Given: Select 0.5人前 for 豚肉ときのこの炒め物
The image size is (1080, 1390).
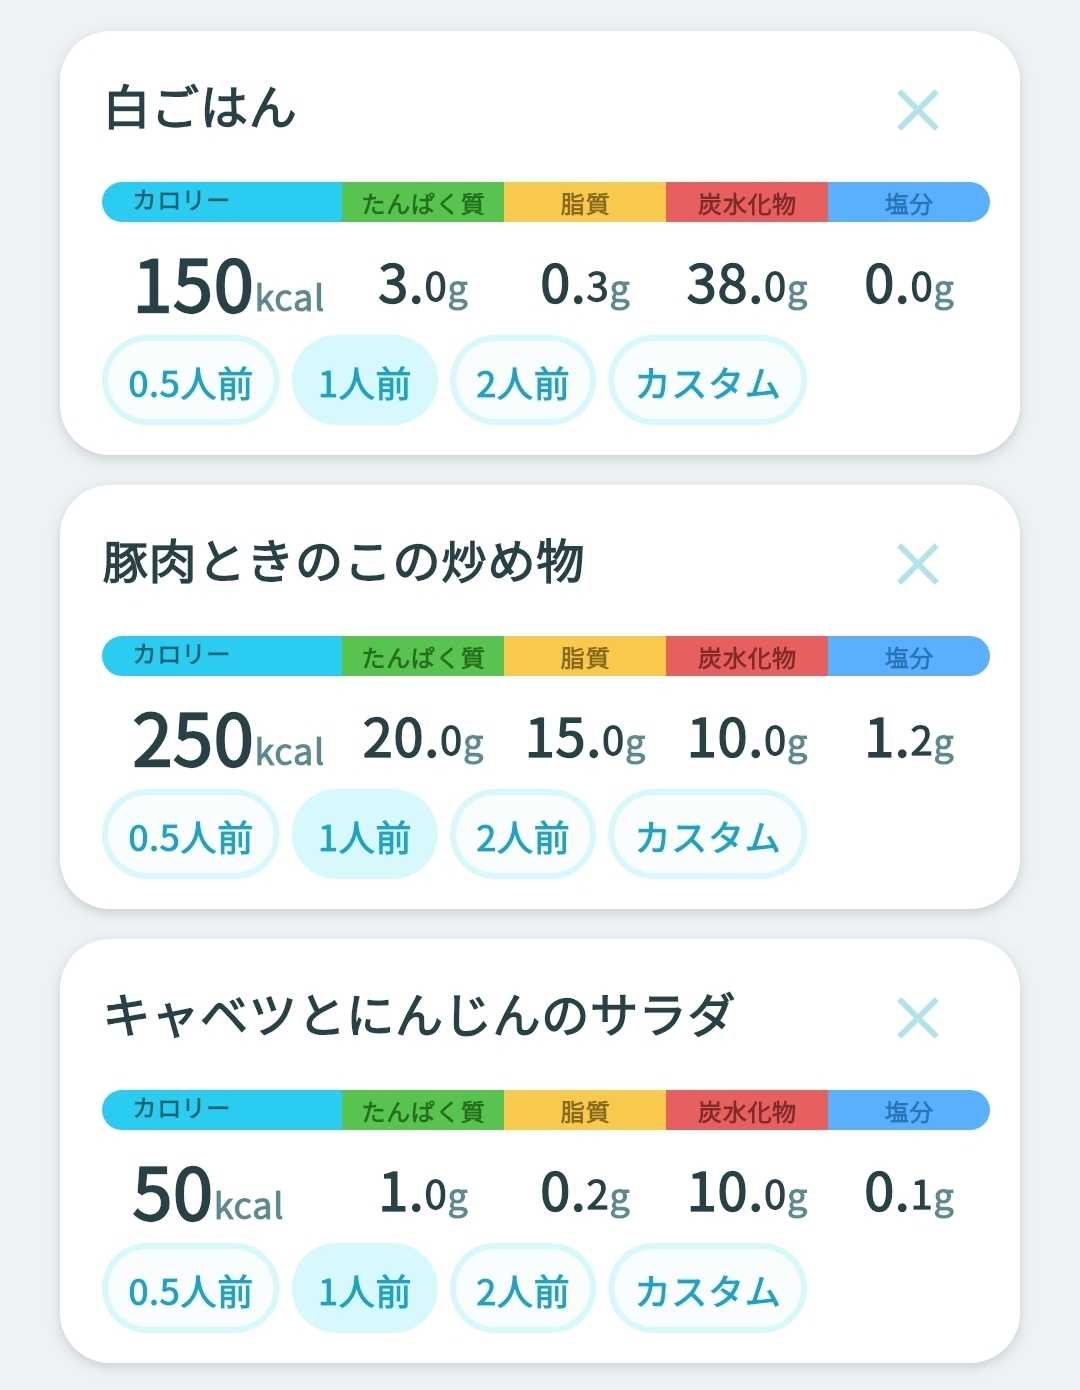Looking at the screenshot, I should pyautogui.click(x=190, y=835).
